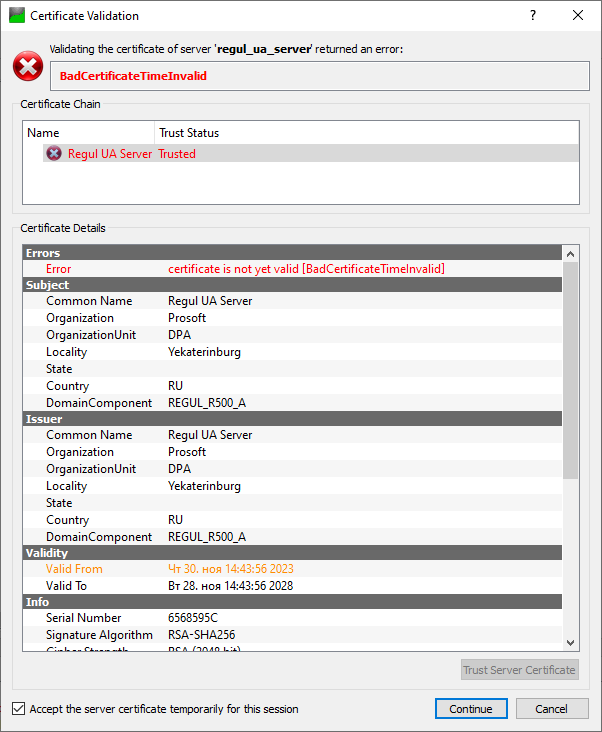Click the Certificate Validation window app icon
Screen dimensions: 602x732
[16, 16]
